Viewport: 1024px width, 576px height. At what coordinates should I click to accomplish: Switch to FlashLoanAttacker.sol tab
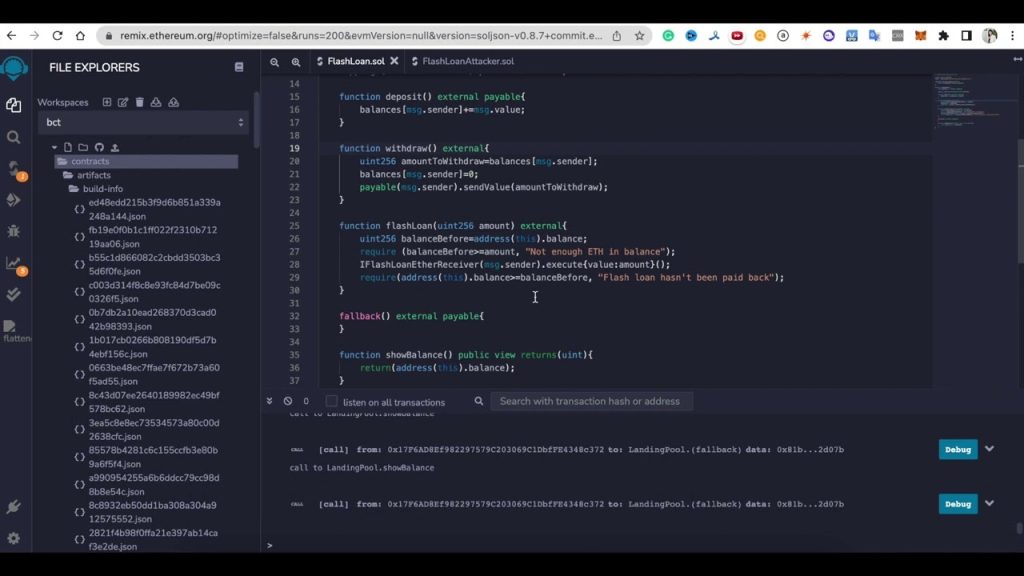[x=467, y=62]
